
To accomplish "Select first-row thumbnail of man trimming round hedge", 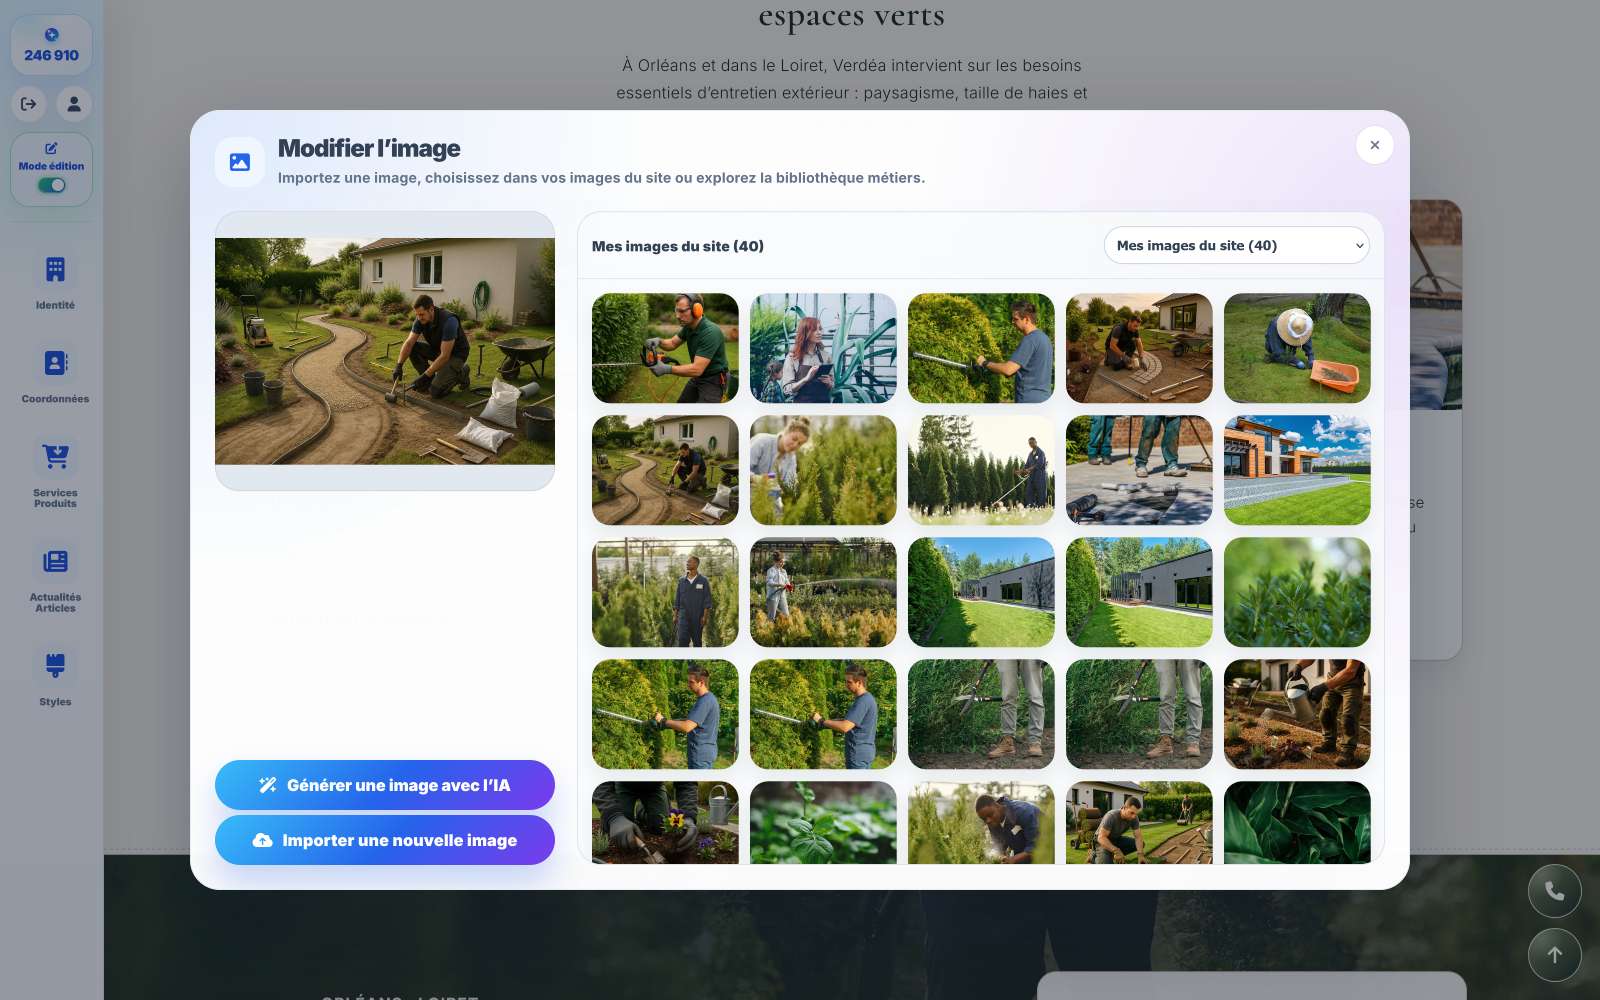I will tap(981, 348).
